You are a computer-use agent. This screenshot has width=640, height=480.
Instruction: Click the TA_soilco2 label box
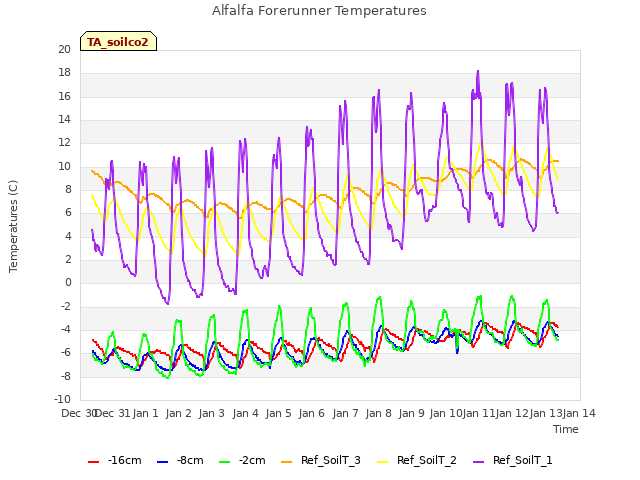point(118,41)
